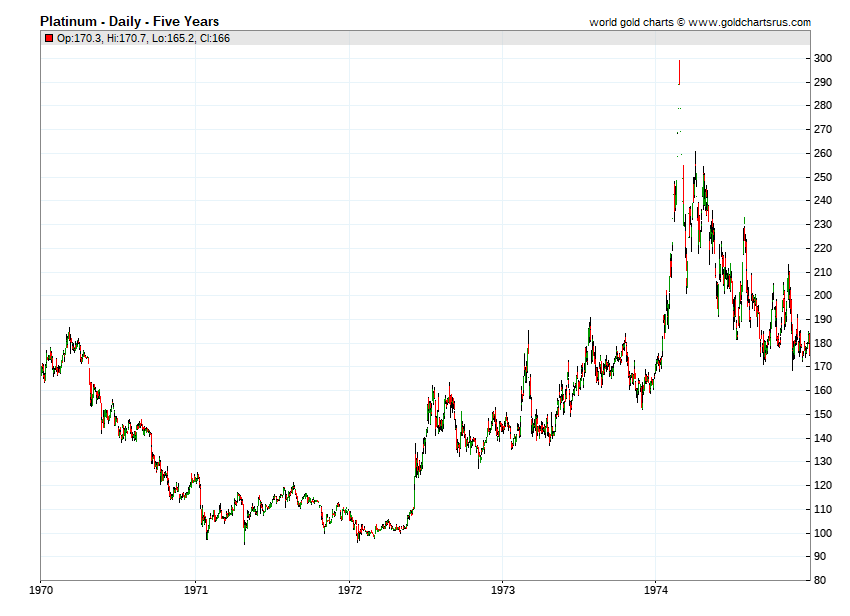Click the 250 y-axis label
The height and width of the screenshot is (616, 850).
coord(823,177)
